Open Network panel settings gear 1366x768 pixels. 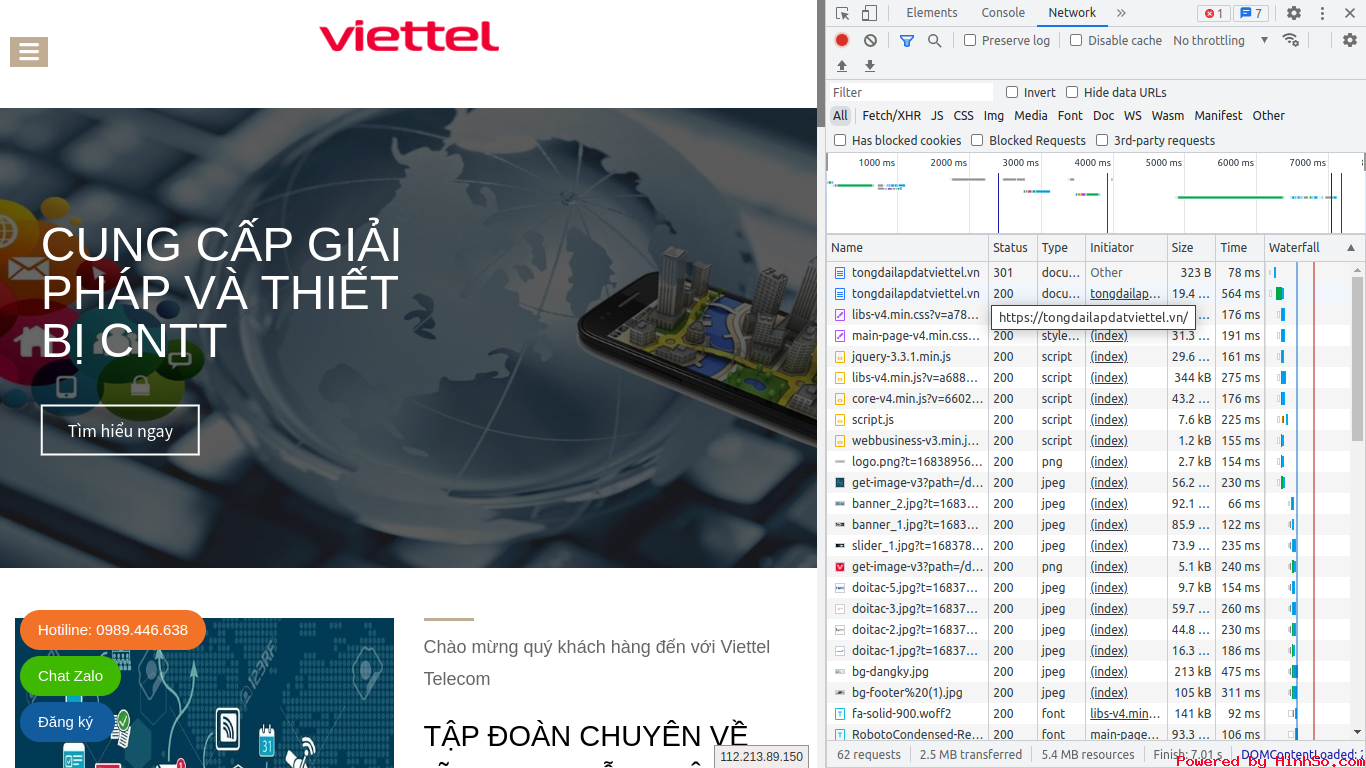click(x=1350, y=40)
